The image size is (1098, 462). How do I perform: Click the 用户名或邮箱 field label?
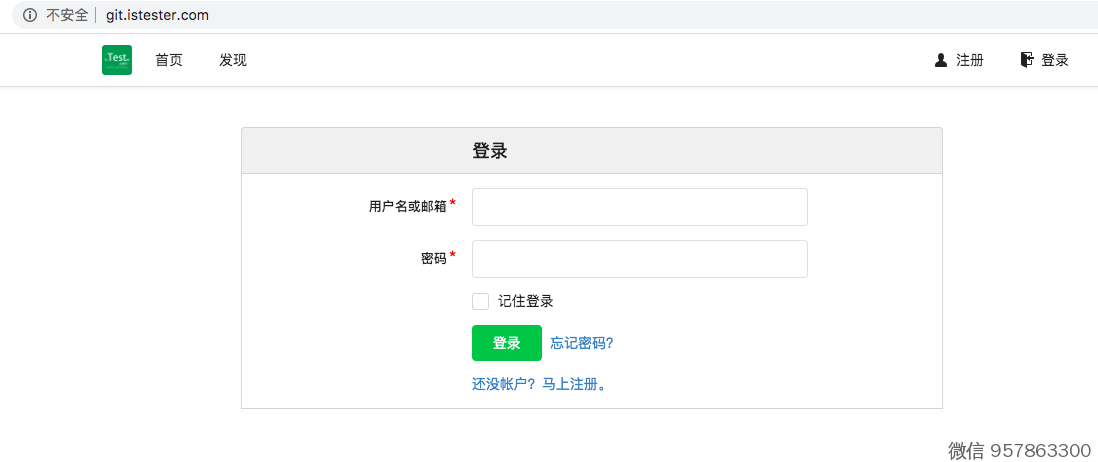(407, 207)
